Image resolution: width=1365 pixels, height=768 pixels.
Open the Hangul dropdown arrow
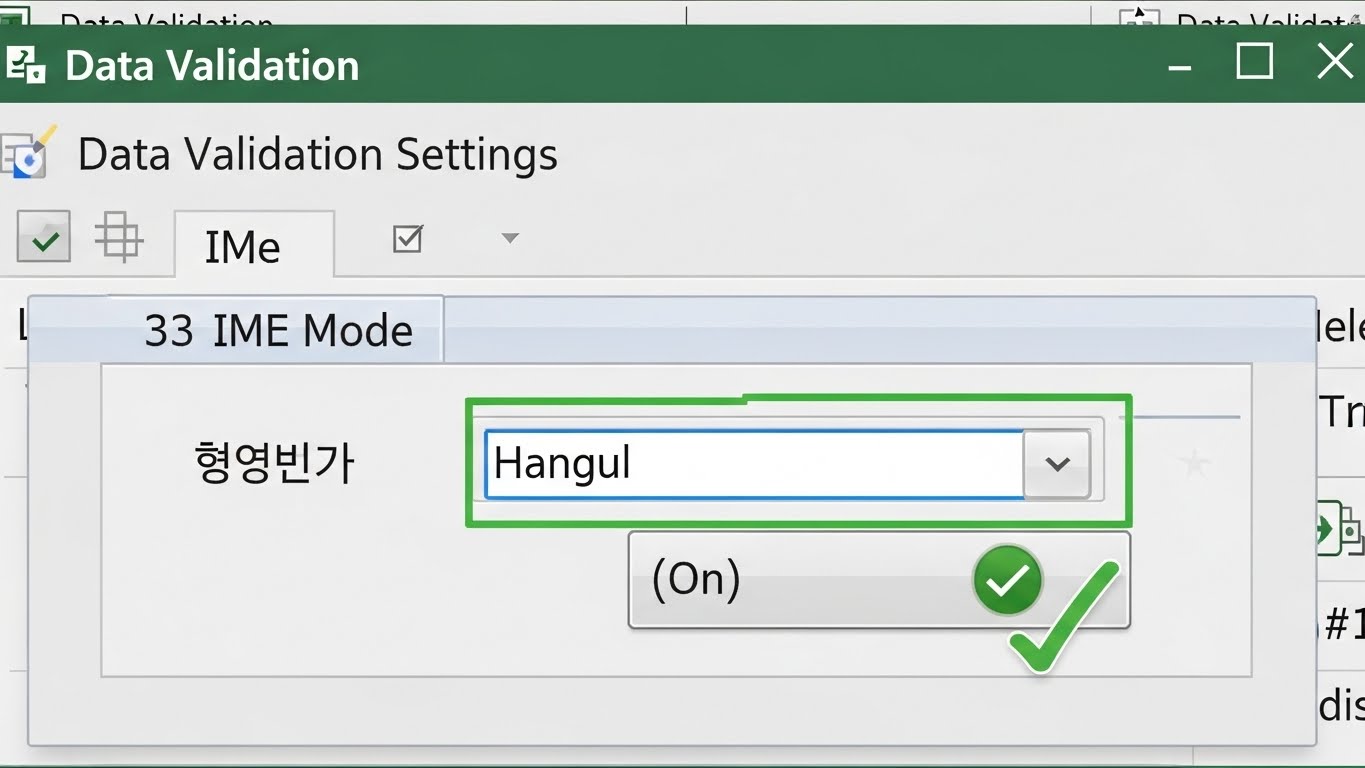pyautogui.click(x=1057, y=464)
